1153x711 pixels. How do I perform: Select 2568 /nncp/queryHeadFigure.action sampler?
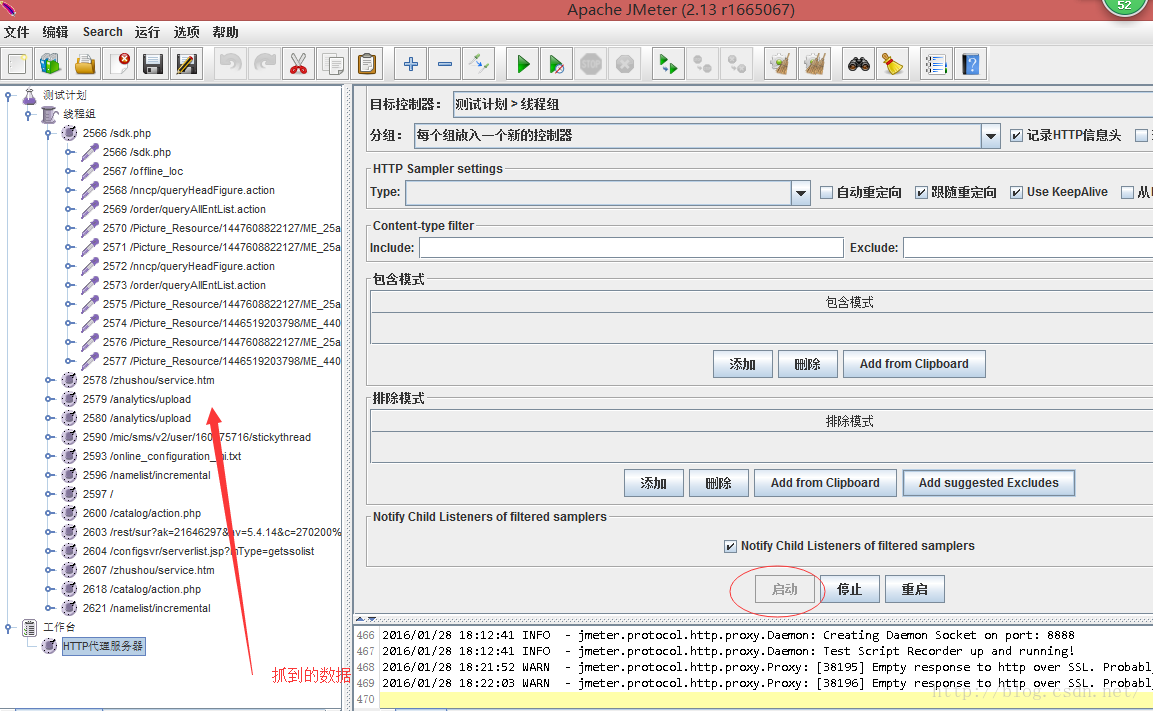(188, 190)
